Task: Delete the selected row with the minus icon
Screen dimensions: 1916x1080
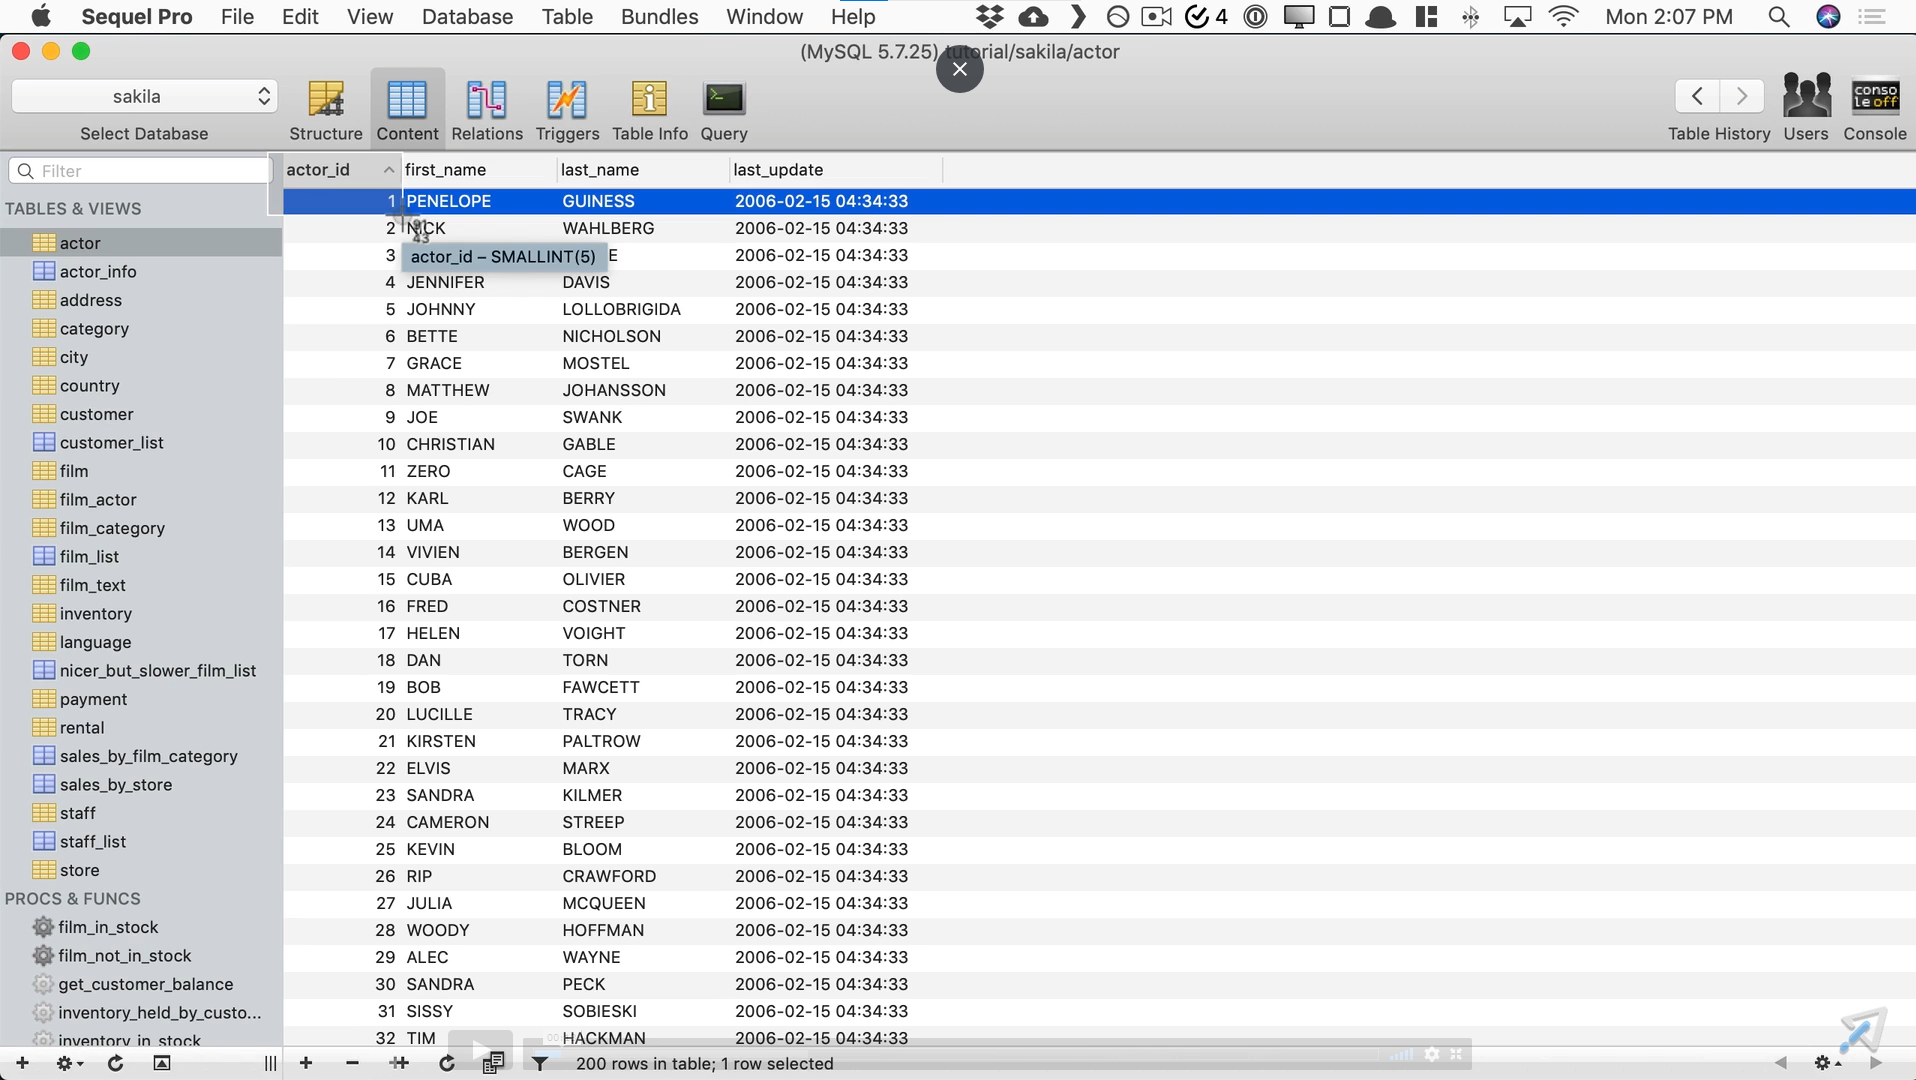Action: tap(352, 1063)
